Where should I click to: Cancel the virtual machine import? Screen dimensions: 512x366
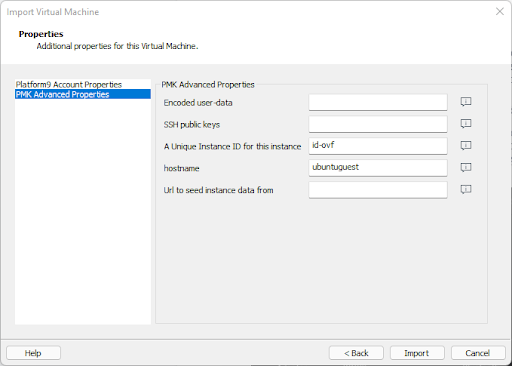[x=478, y=353]
